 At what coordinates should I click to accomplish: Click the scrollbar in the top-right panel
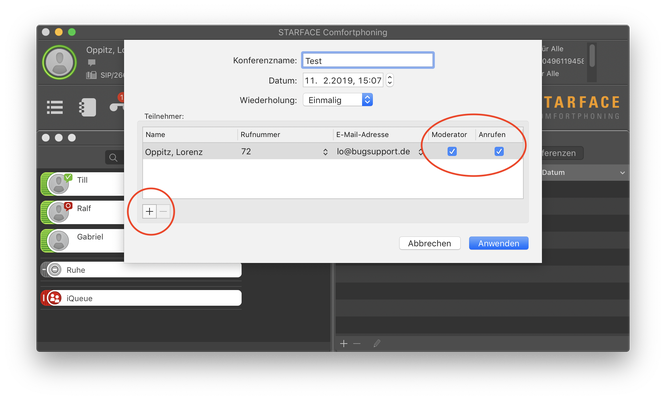click(592, 55)
